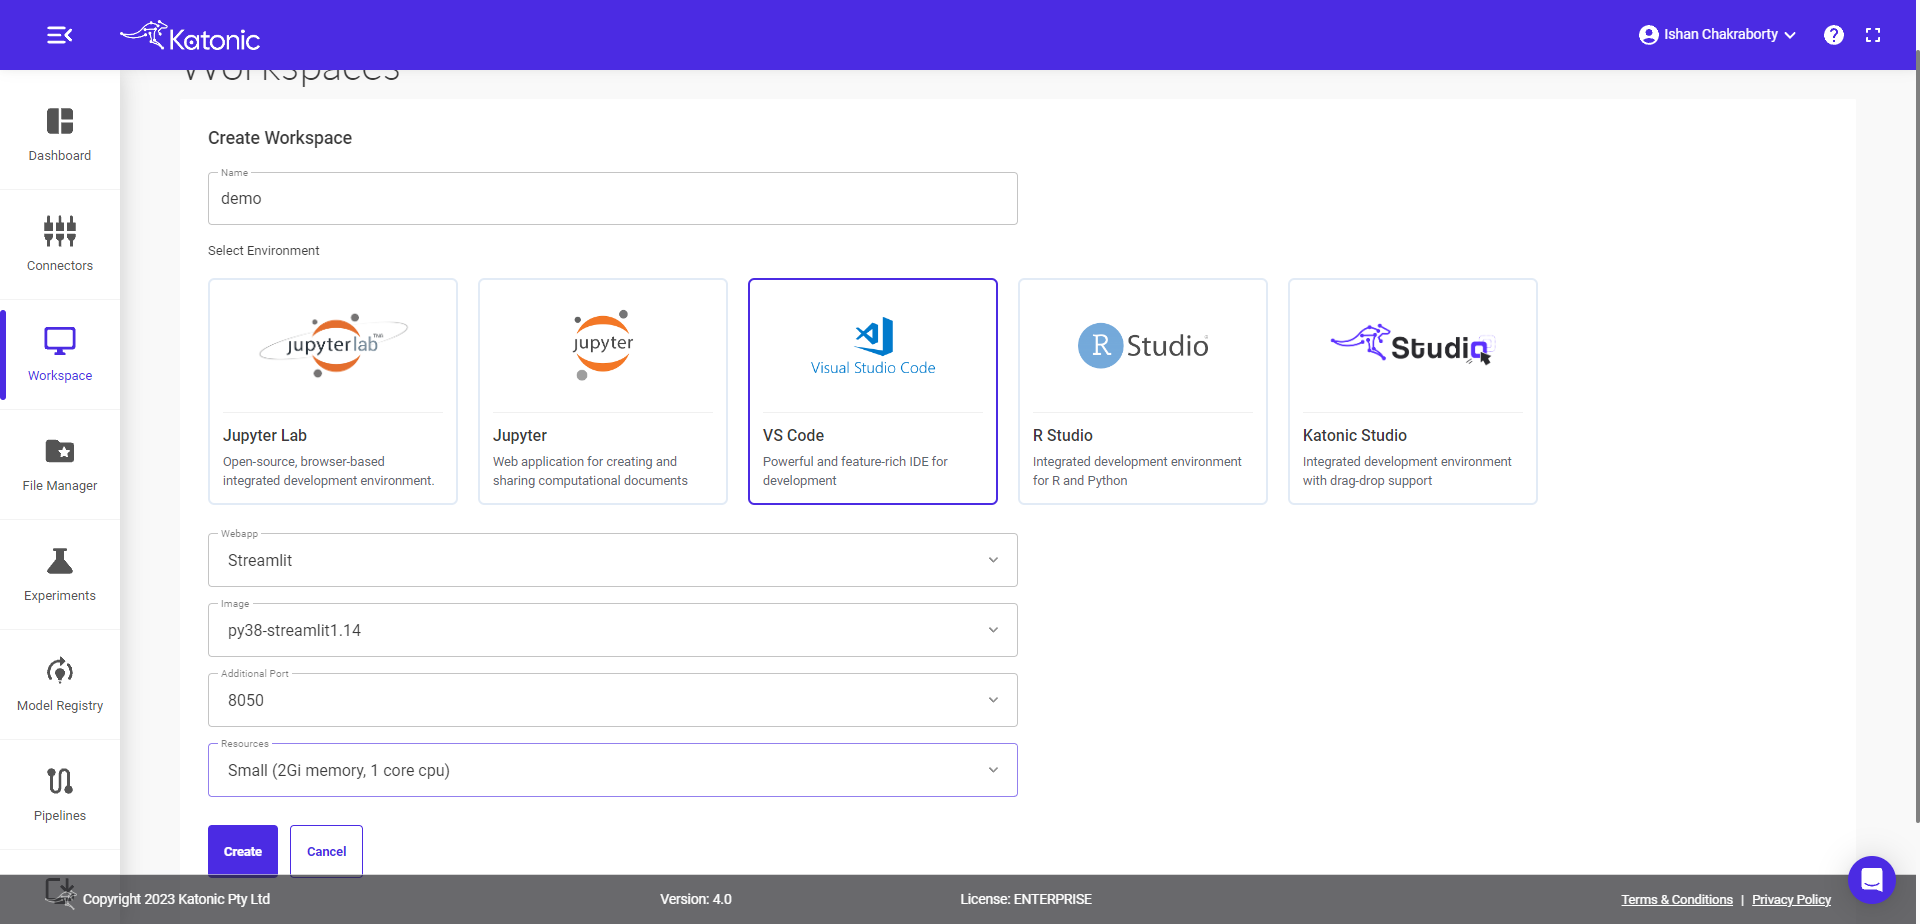Click the Webapp dropdown chevron arrow

click(x=993, y=560)
